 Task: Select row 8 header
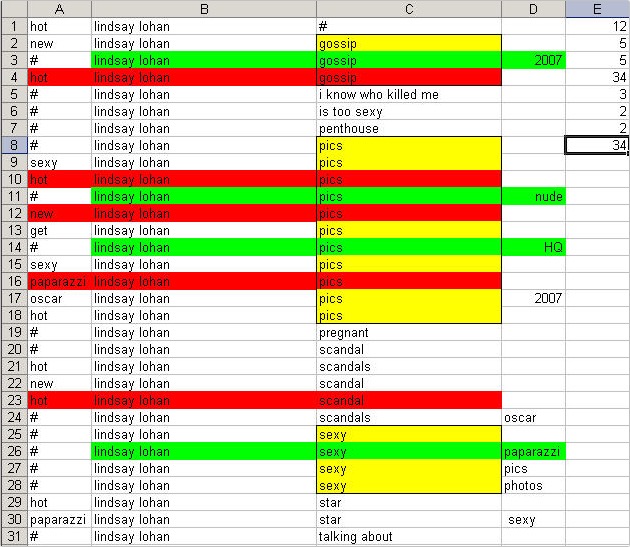(x=14, y=145)
